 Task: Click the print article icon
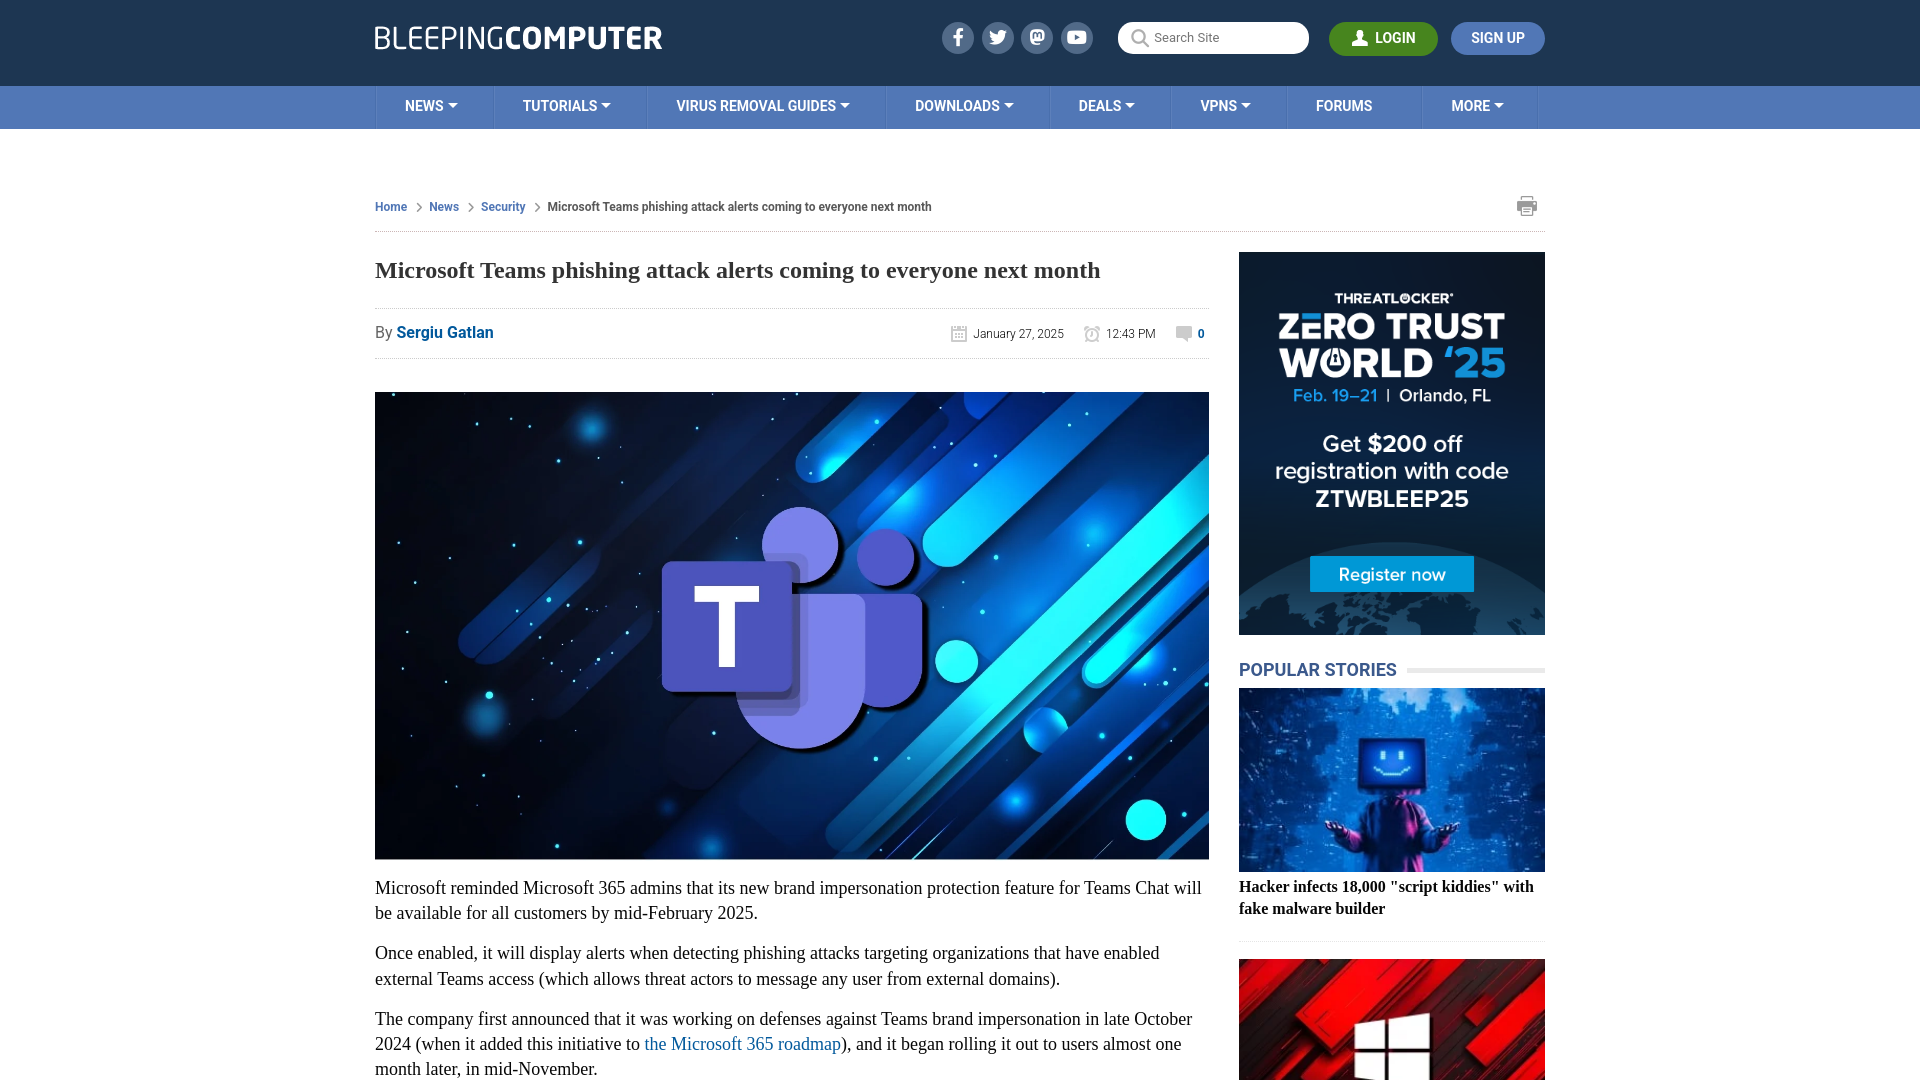tap(1527, 206)
